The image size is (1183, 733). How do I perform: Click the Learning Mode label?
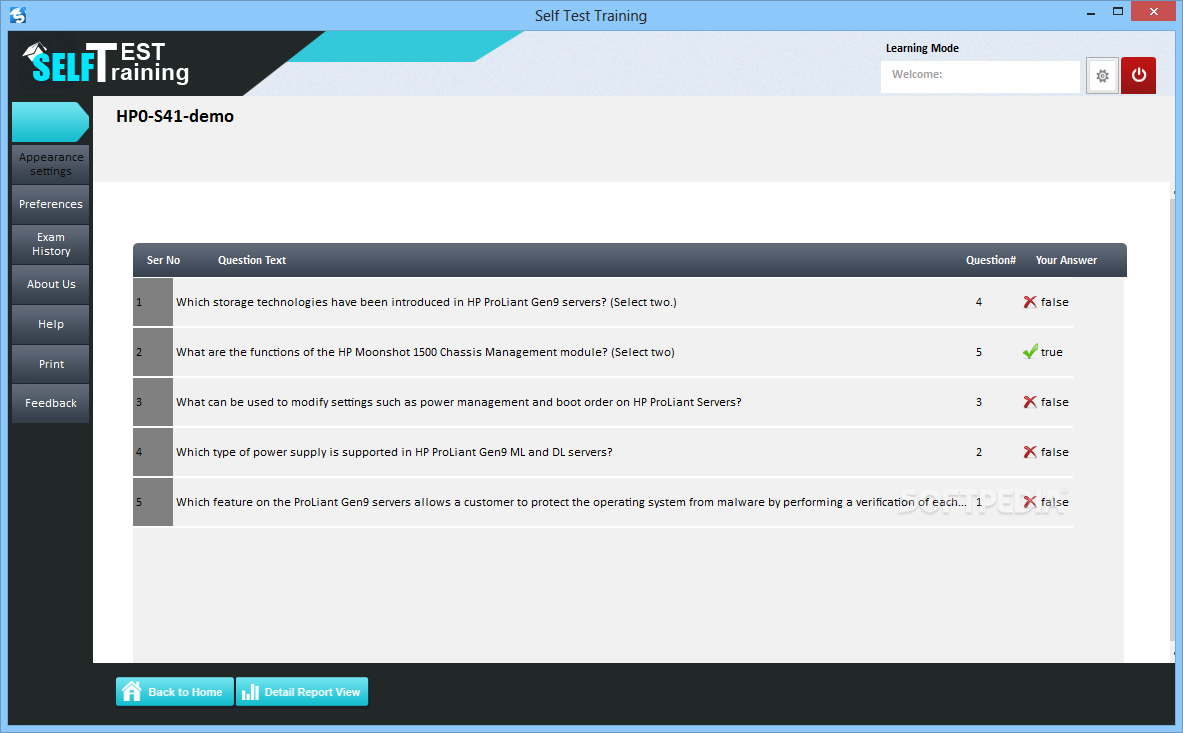tap(922, 48)
